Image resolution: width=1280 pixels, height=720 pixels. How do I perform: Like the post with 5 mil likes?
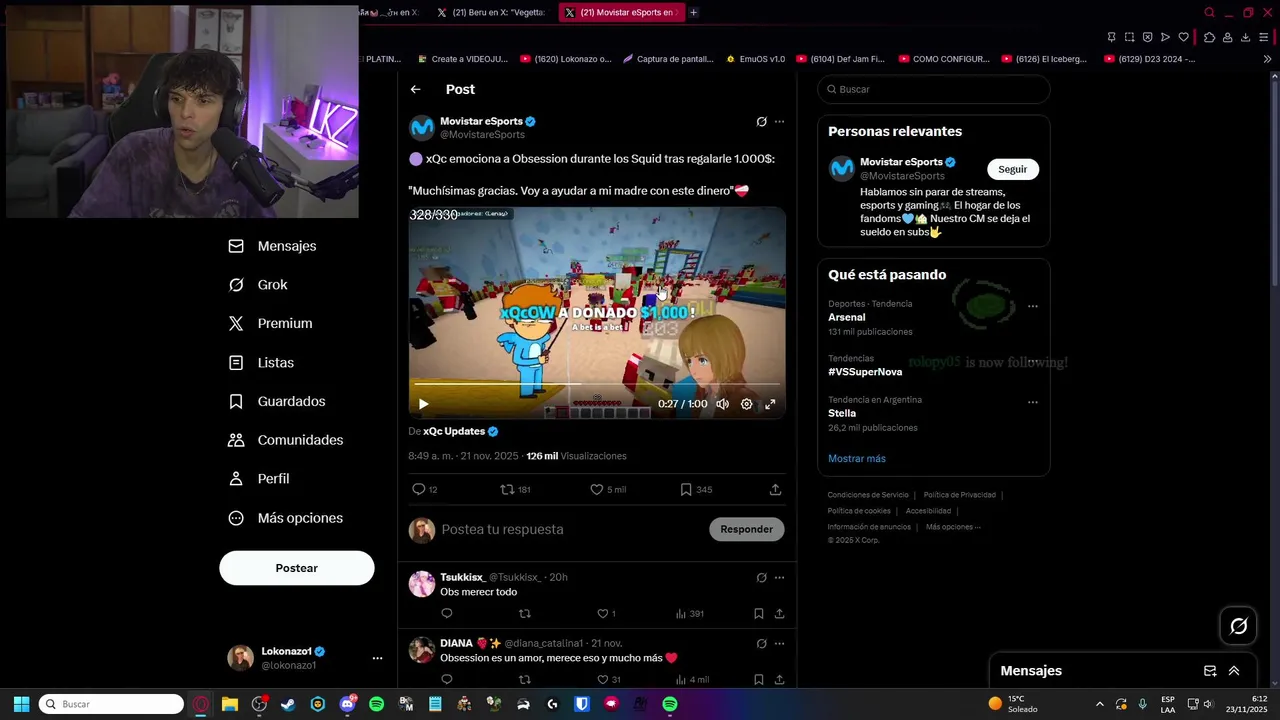click(x=596, y=489)
